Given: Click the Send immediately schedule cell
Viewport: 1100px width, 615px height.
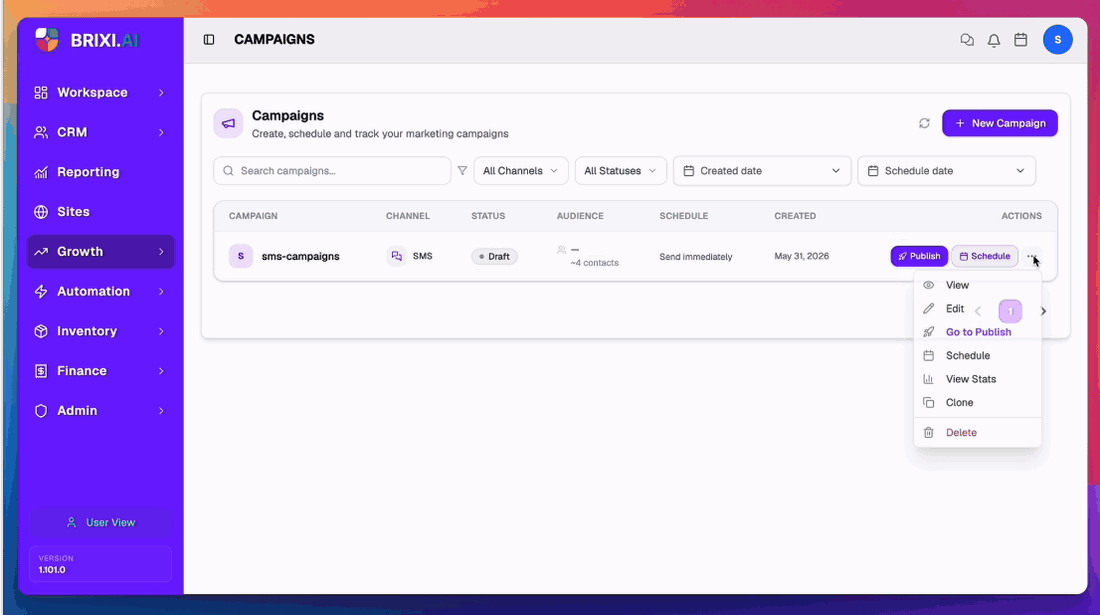Looking at the screenshot, I should (696, 257).
